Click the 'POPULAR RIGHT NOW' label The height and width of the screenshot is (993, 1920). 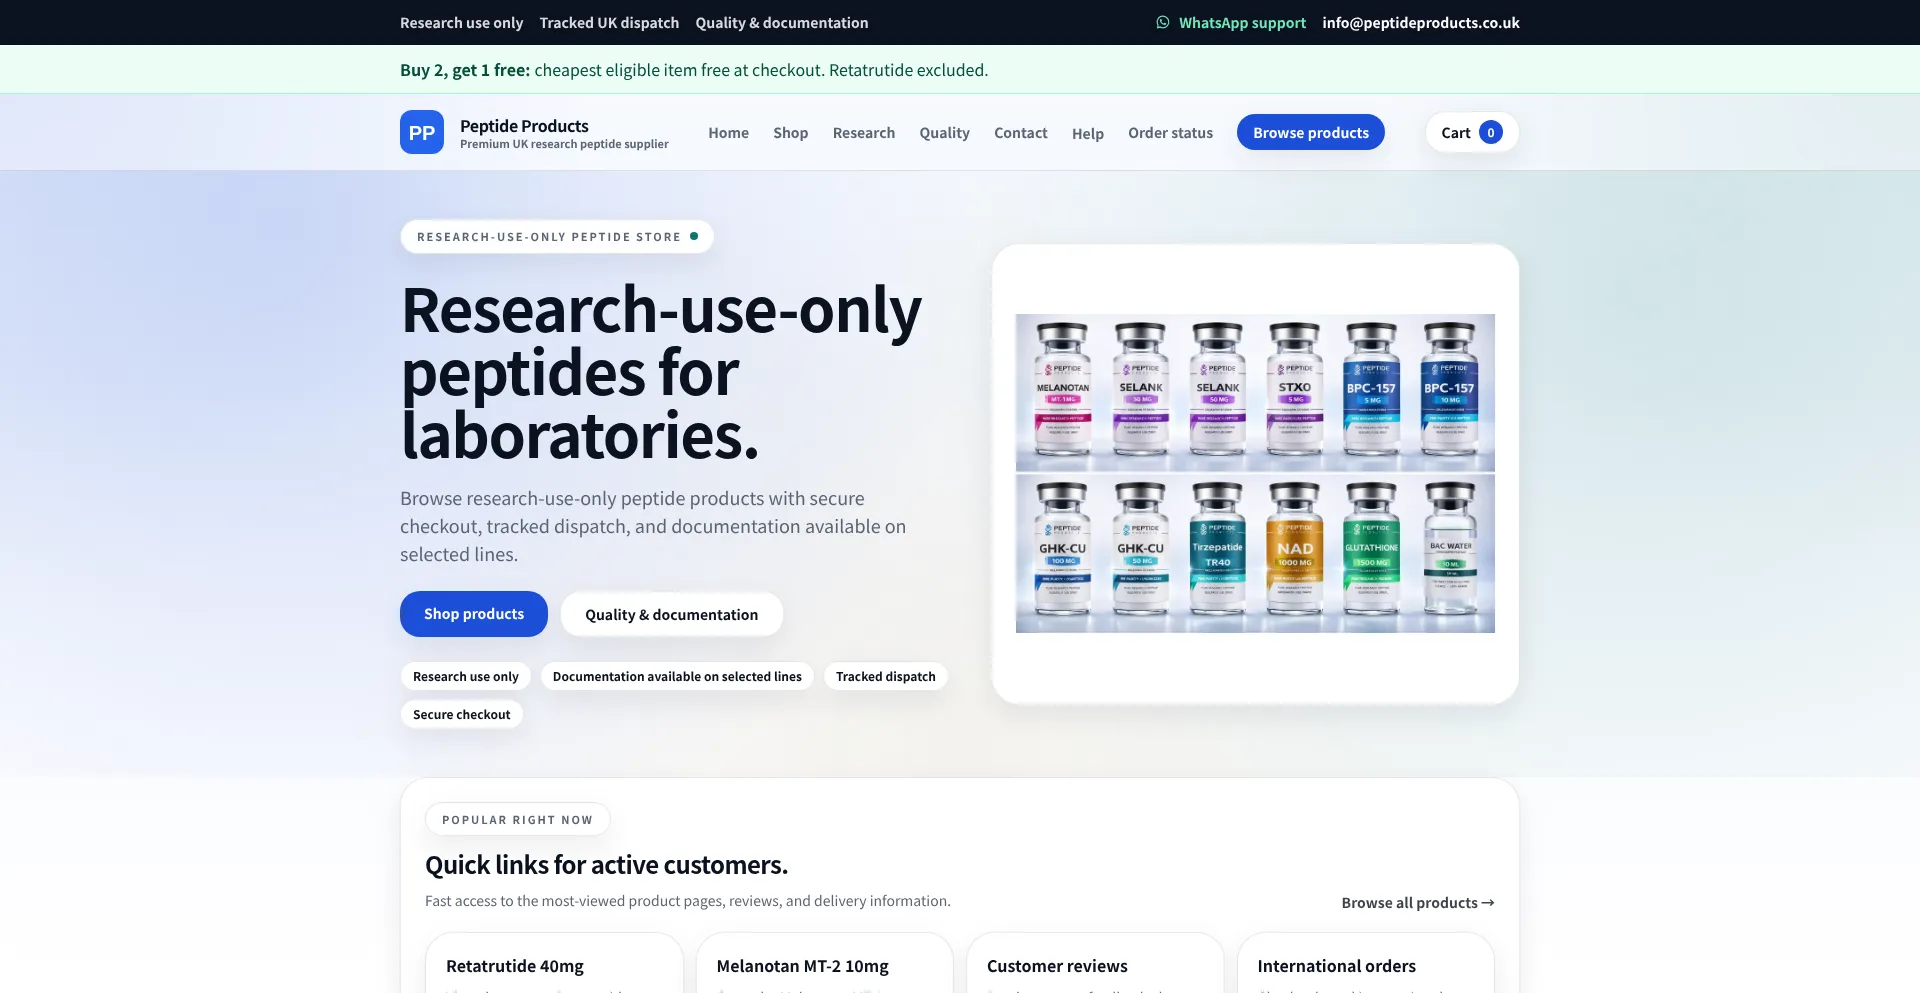[517, 820]
